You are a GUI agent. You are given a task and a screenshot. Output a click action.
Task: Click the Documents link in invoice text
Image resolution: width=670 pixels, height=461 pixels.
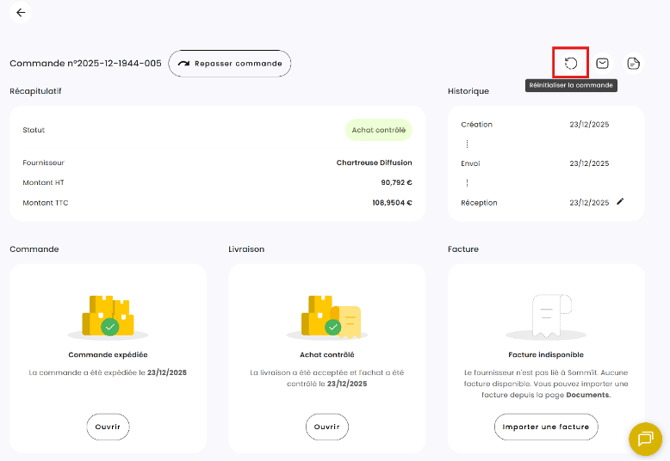(587, 395)
